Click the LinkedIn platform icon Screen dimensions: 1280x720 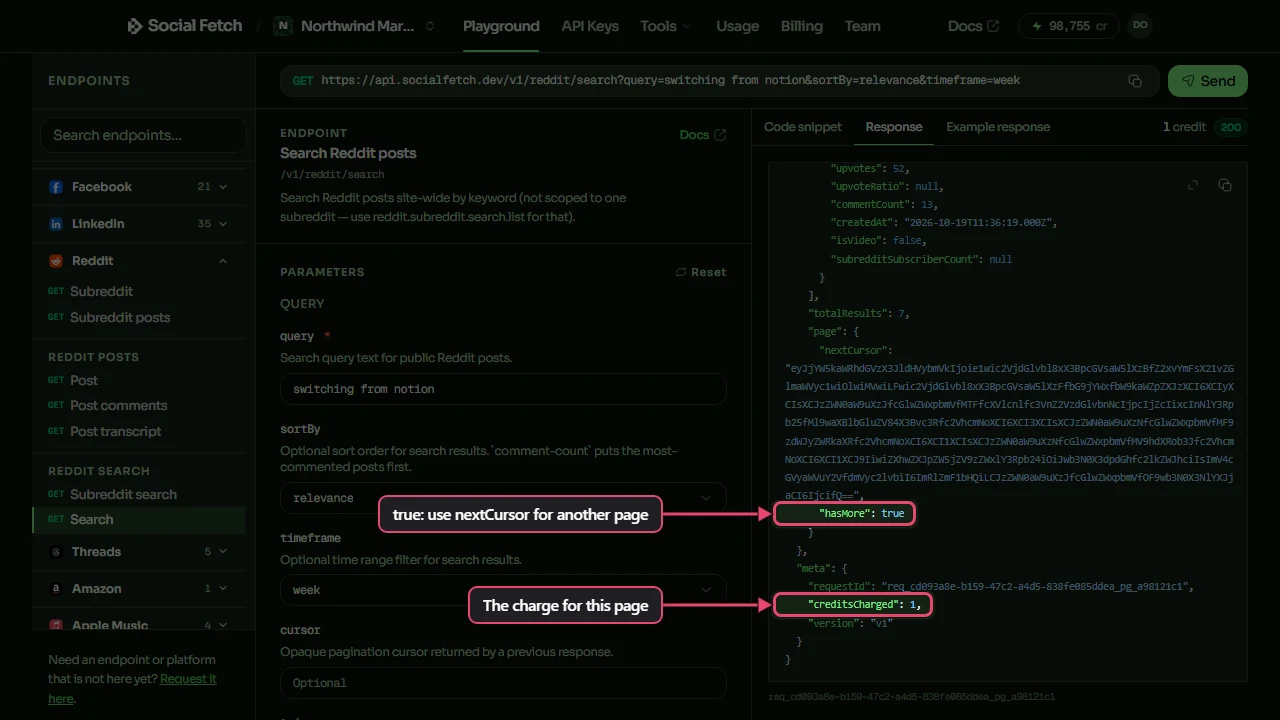[x=56, y=224]
